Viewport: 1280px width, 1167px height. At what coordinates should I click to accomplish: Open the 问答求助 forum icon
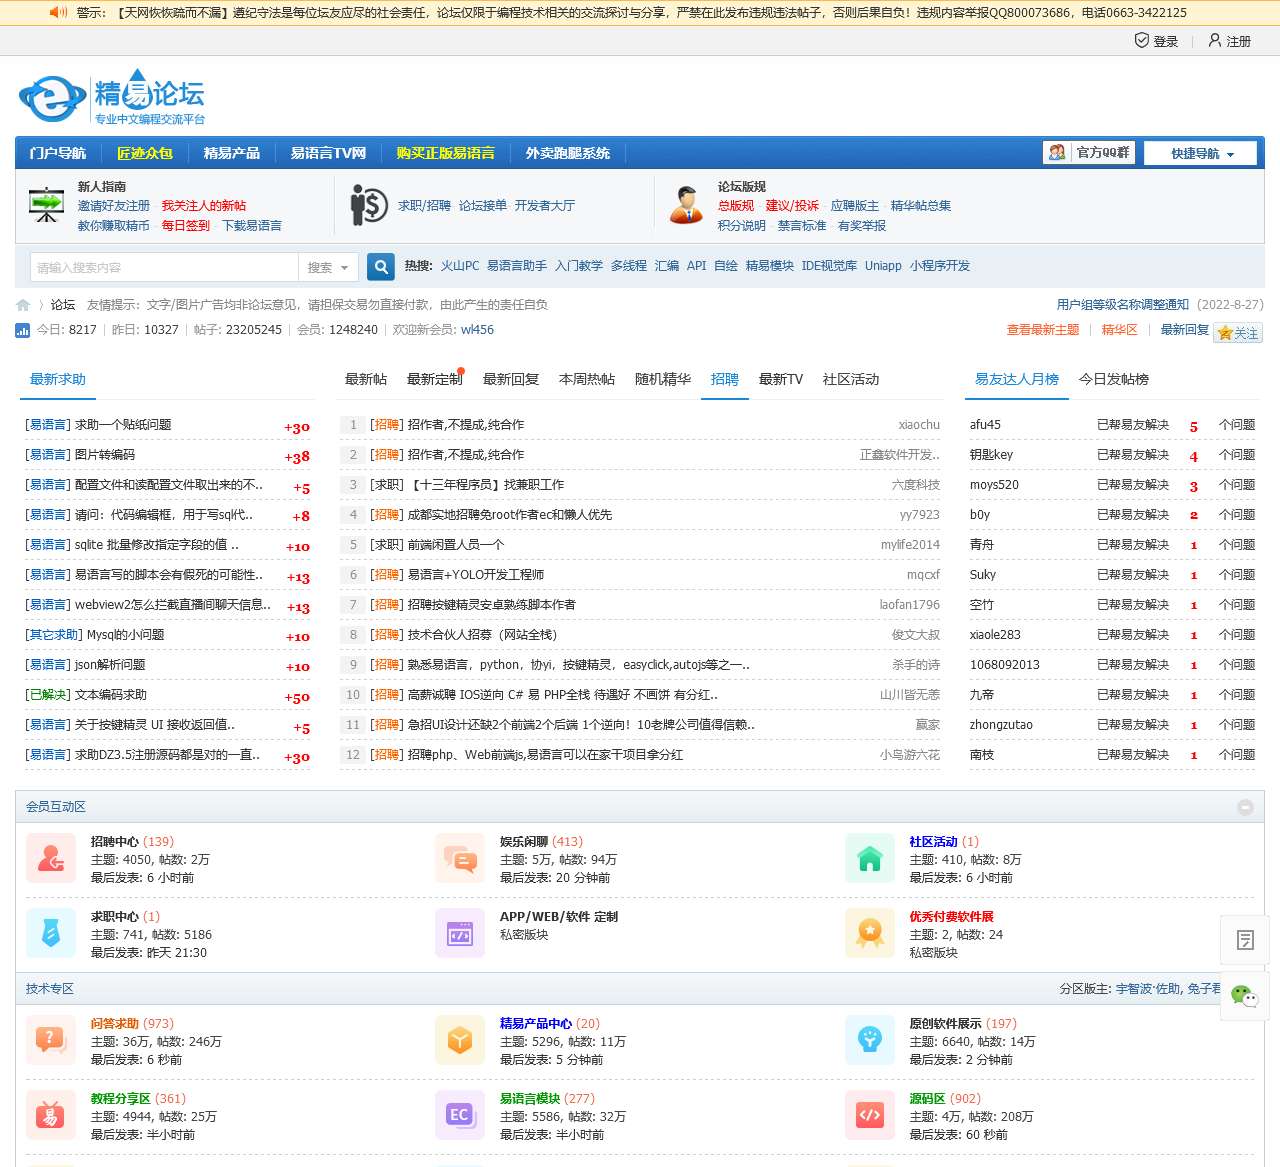(x=51, y=1041)
